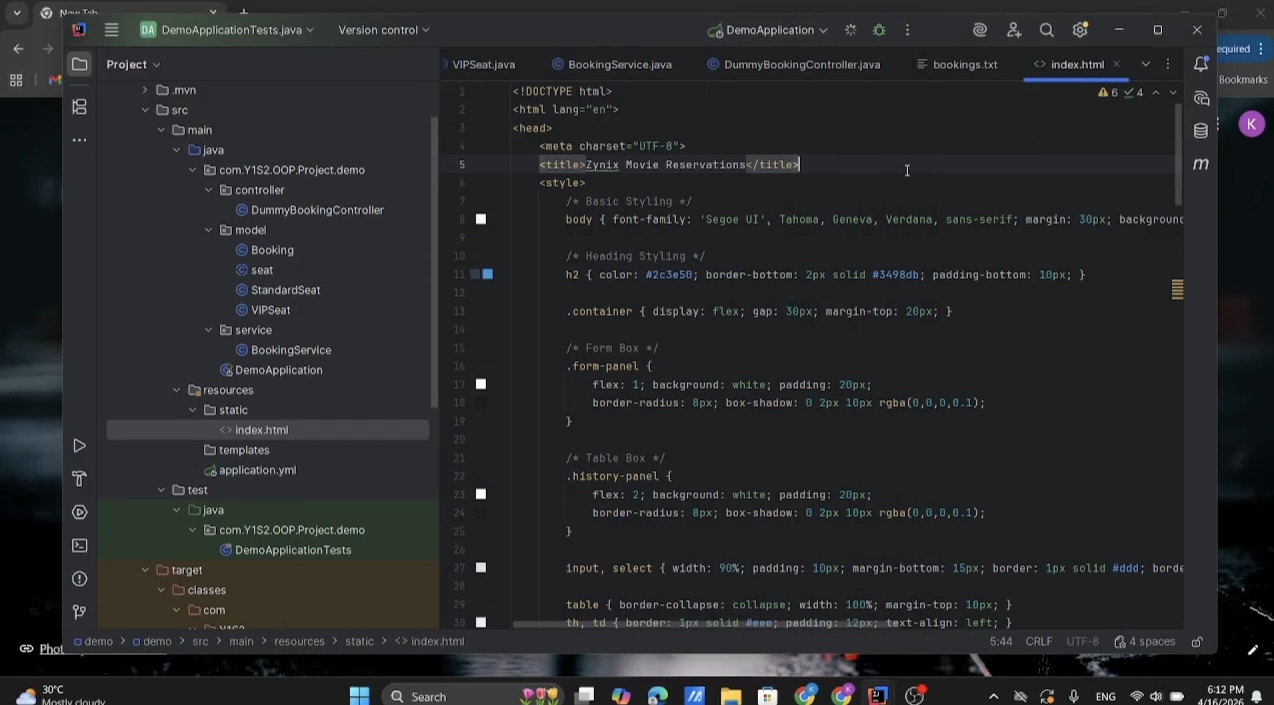1274x705 pixels.
Task: Click the 6 warnings indicator
Action: click(x=1110, y=92)
